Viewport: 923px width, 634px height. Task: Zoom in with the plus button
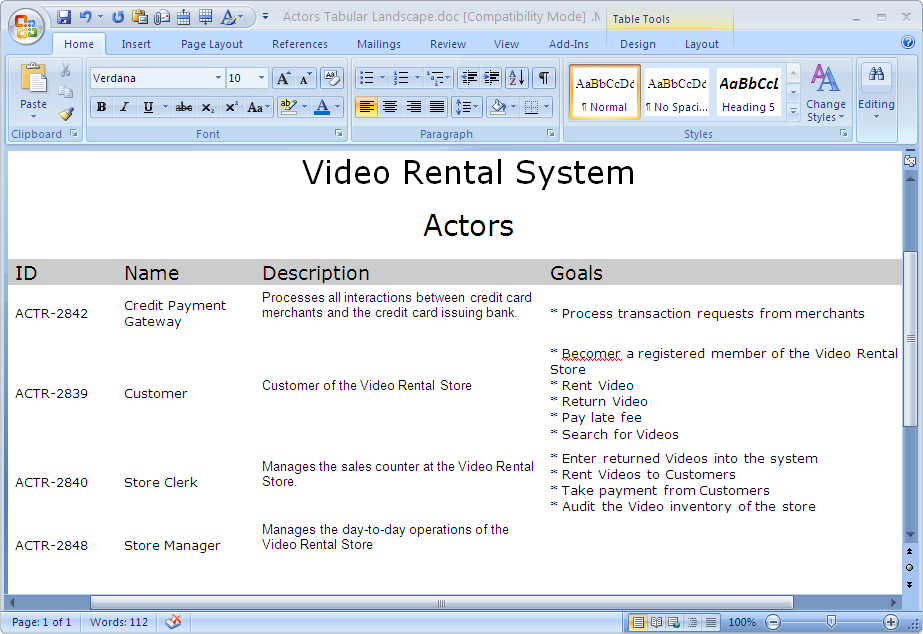tap(891, 622)
